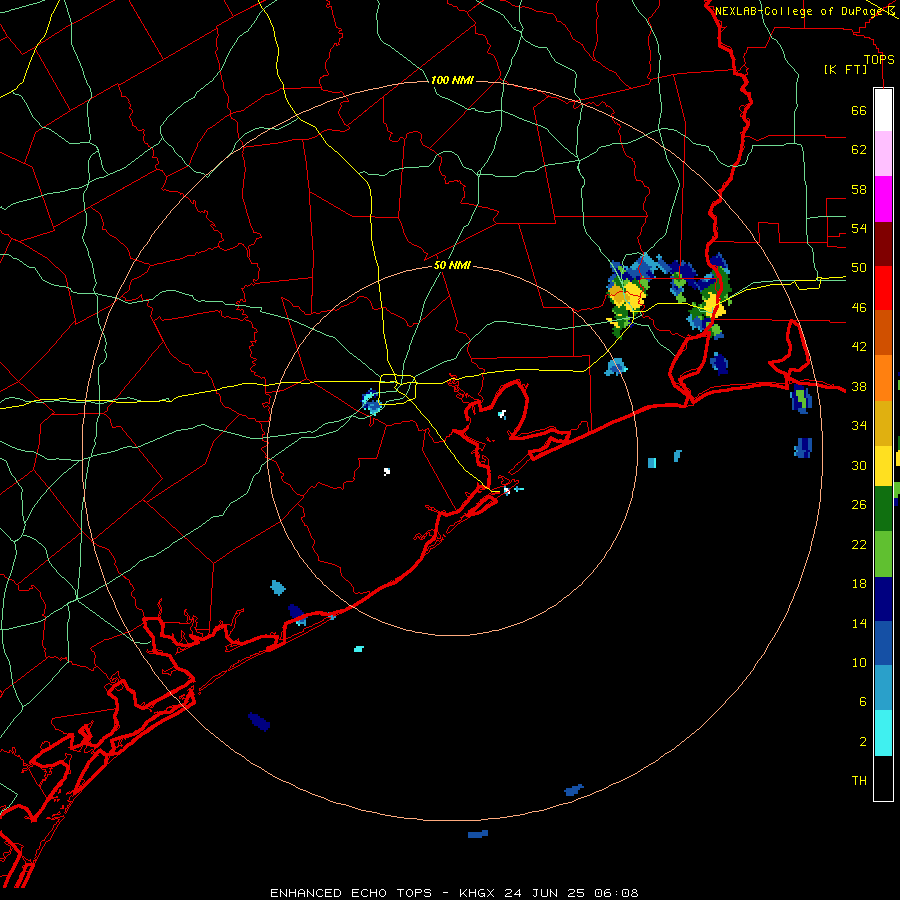
Task: Click the 22 value on legend
Action: coord(859,544)
